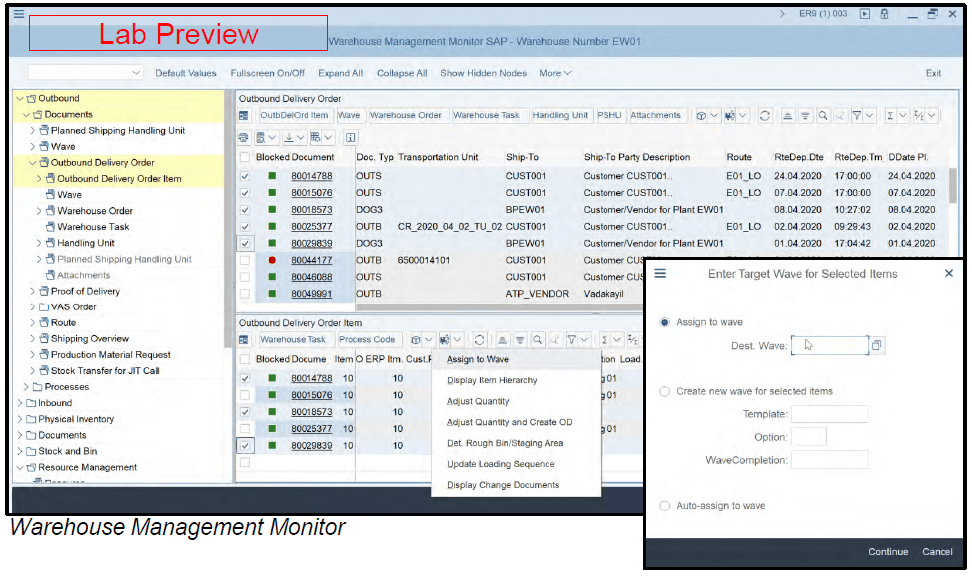Open main hamburger menu at top left
The height and width of the screenshot is (579, 972).
[x=19, y=14]
